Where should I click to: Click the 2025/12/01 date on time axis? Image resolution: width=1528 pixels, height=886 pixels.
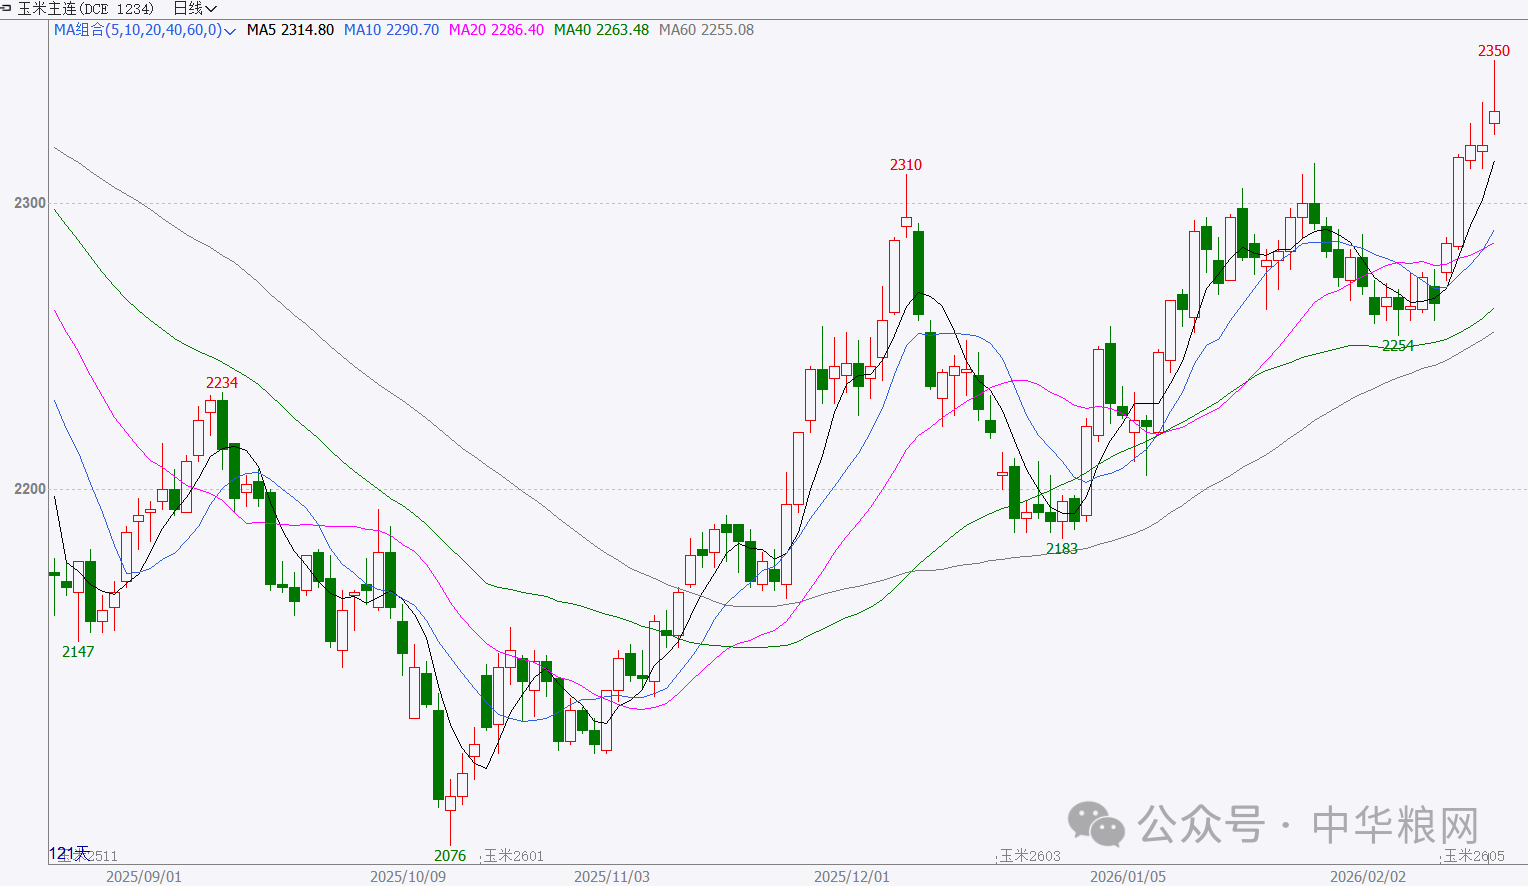(851, 877)
